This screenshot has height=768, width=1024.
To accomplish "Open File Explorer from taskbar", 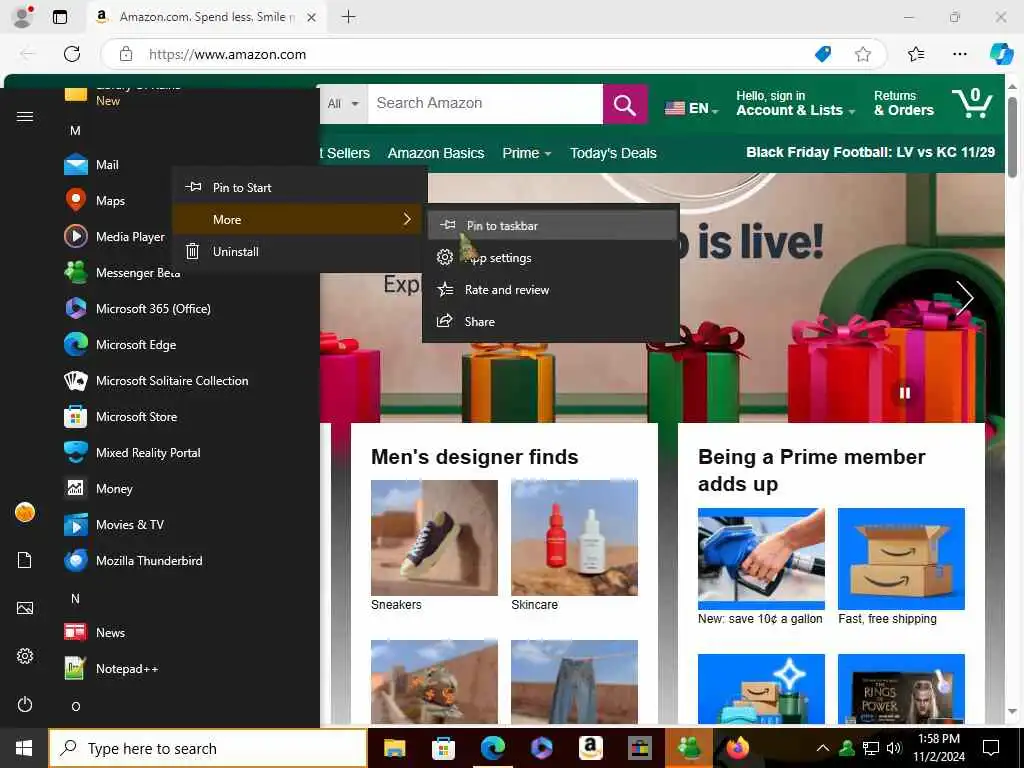I will (x=394, y=748).
